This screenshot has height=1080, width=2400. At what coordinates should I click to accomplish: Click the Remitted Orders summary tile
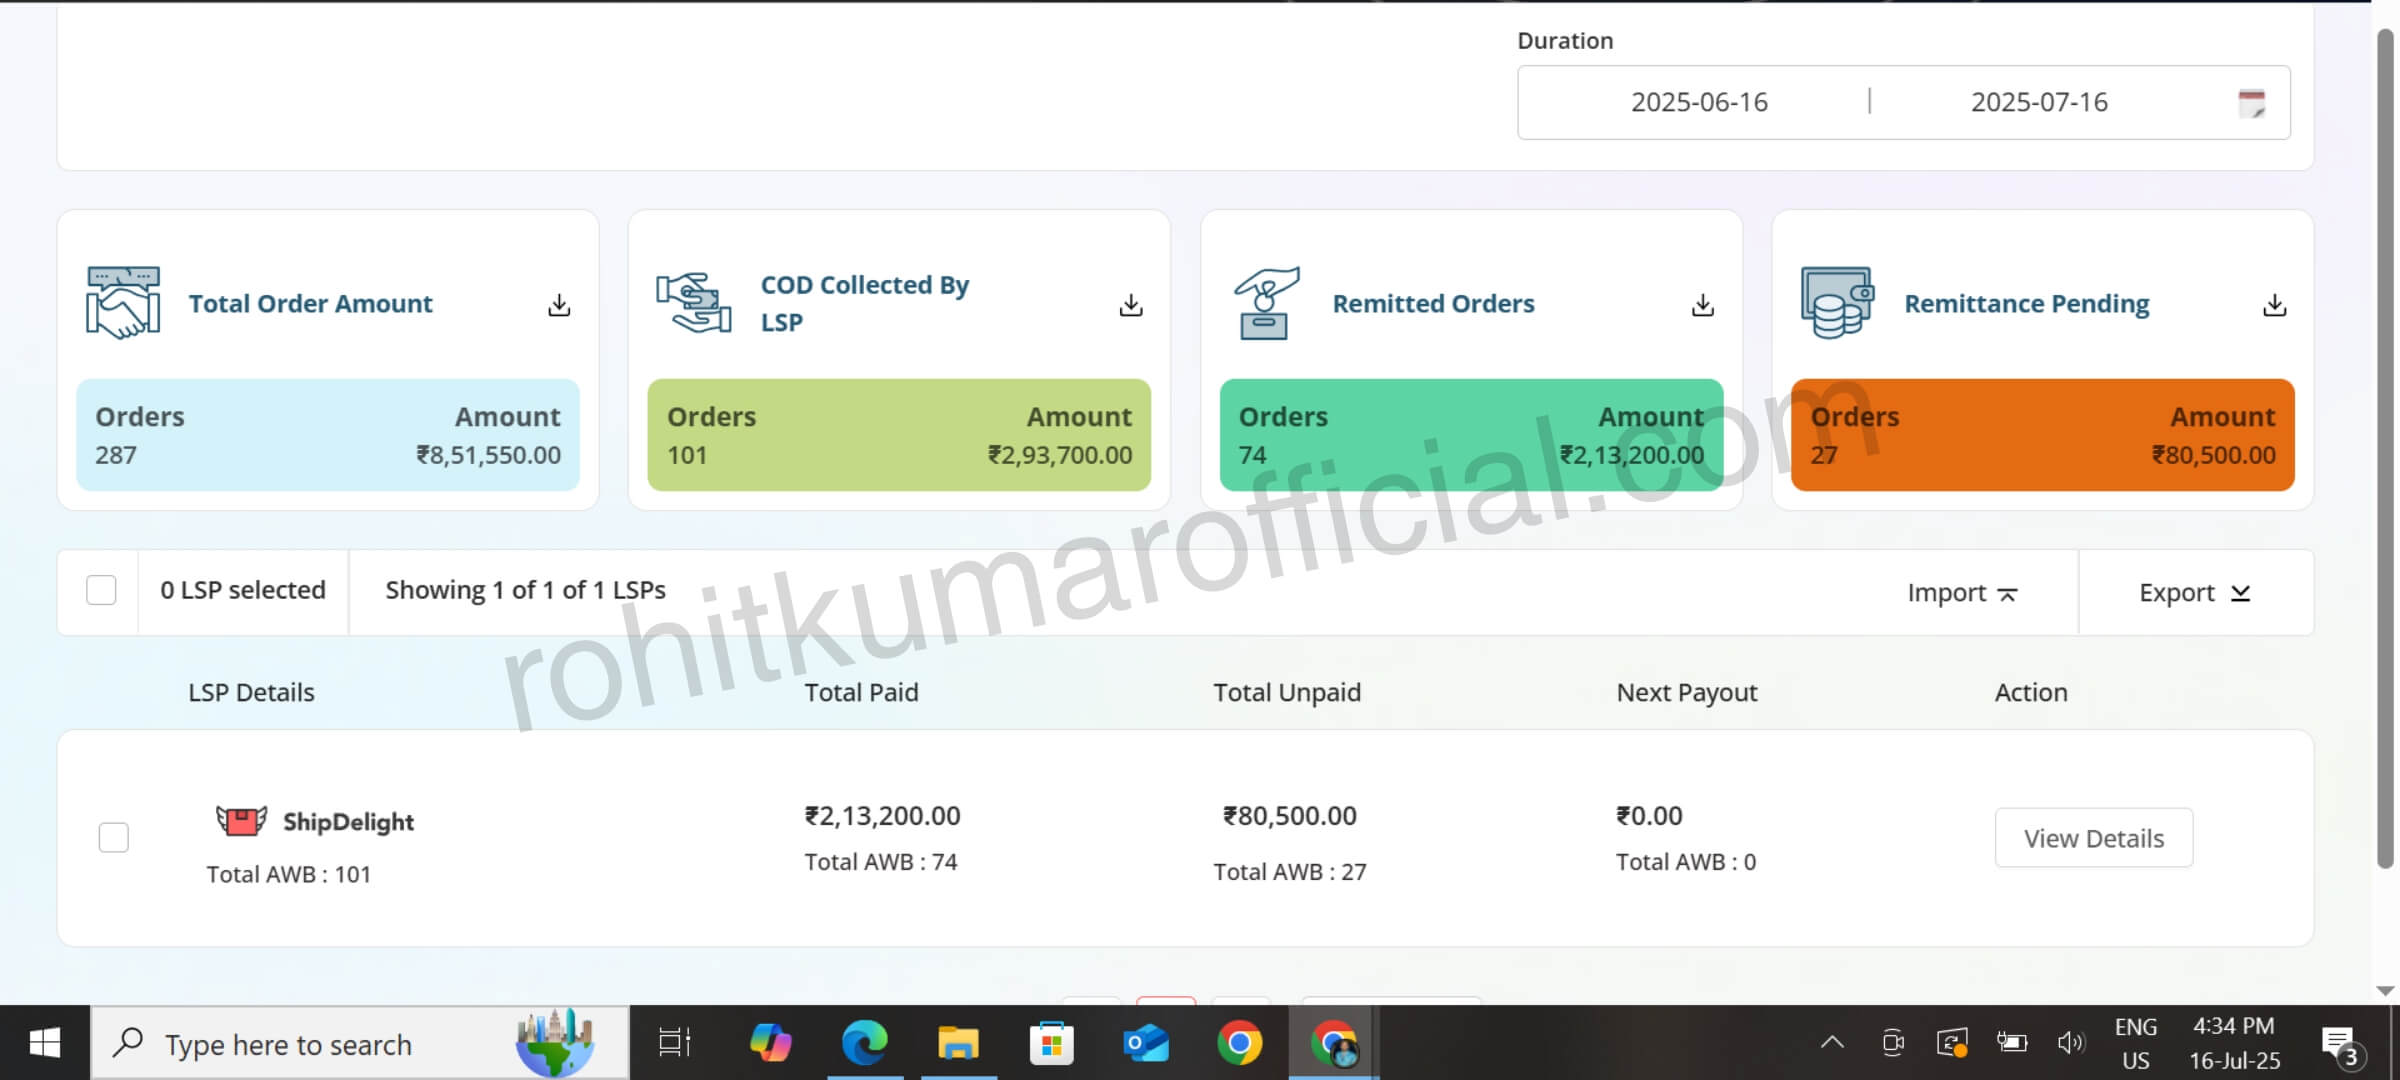click(x=1471, y=435)
